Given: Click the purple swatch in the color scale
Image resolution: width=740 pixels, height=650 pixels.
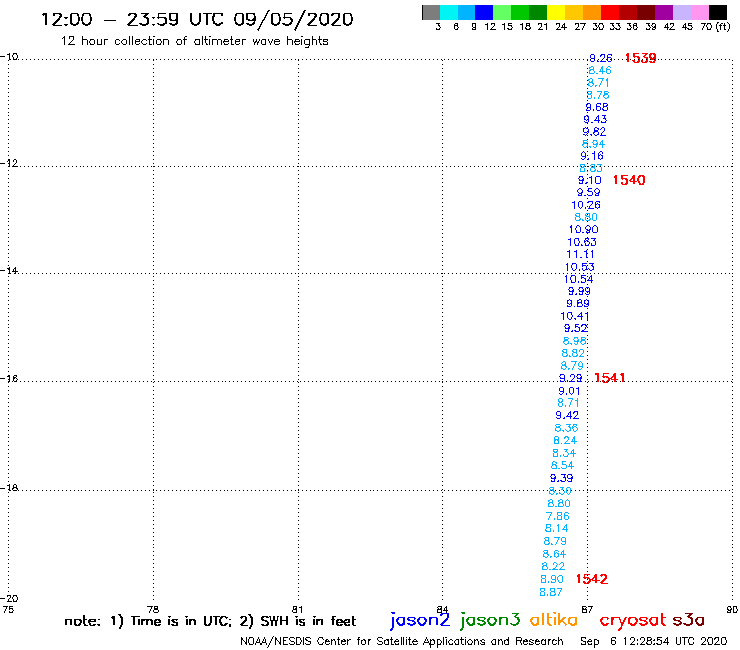Looking at the screenshot, I should pos(664,12).
